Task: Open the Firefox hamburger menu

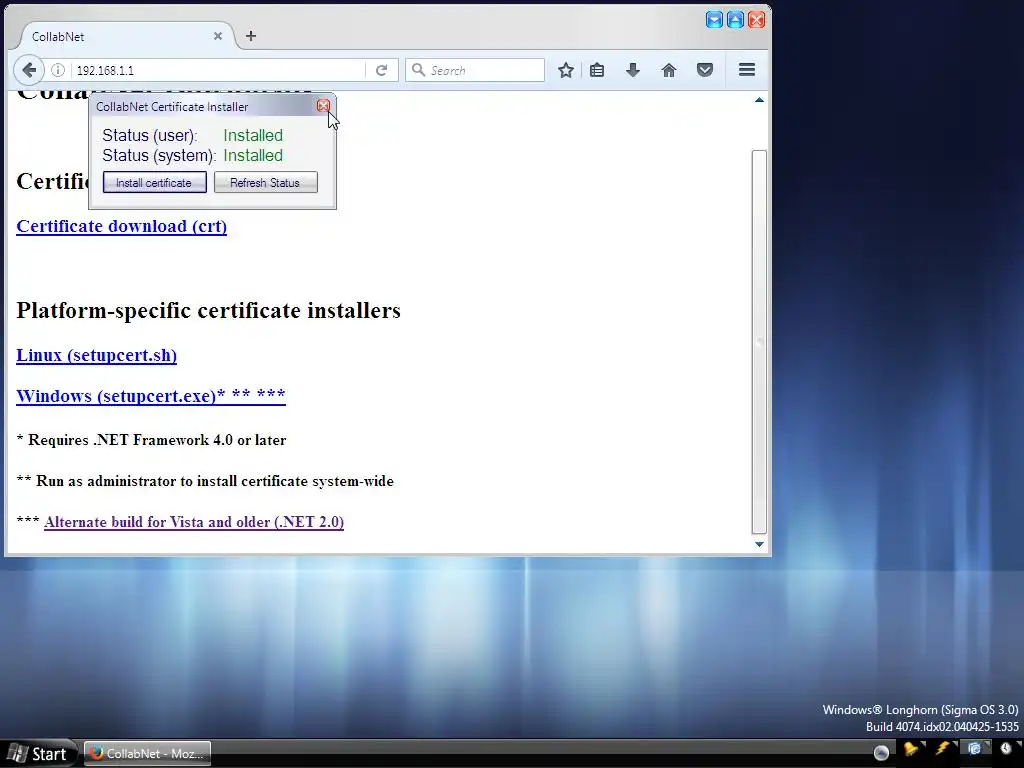Action: (x=747, y=70)
